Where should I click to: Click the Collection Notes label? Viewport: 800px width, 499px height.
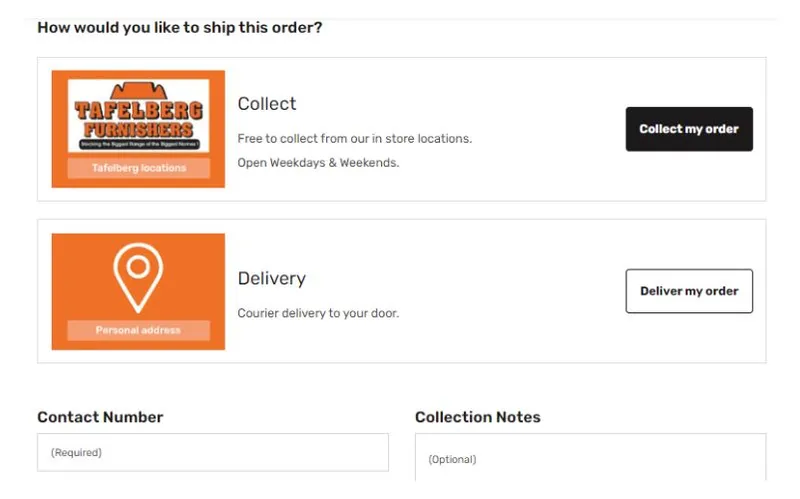477,417
